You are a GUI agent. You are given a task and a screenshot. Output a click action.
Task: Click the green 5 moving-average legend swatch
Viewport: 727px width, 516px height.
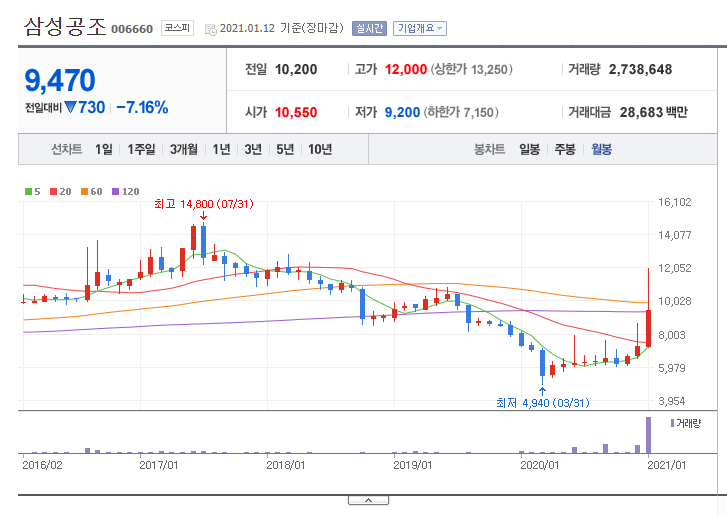tap(28, 191)
